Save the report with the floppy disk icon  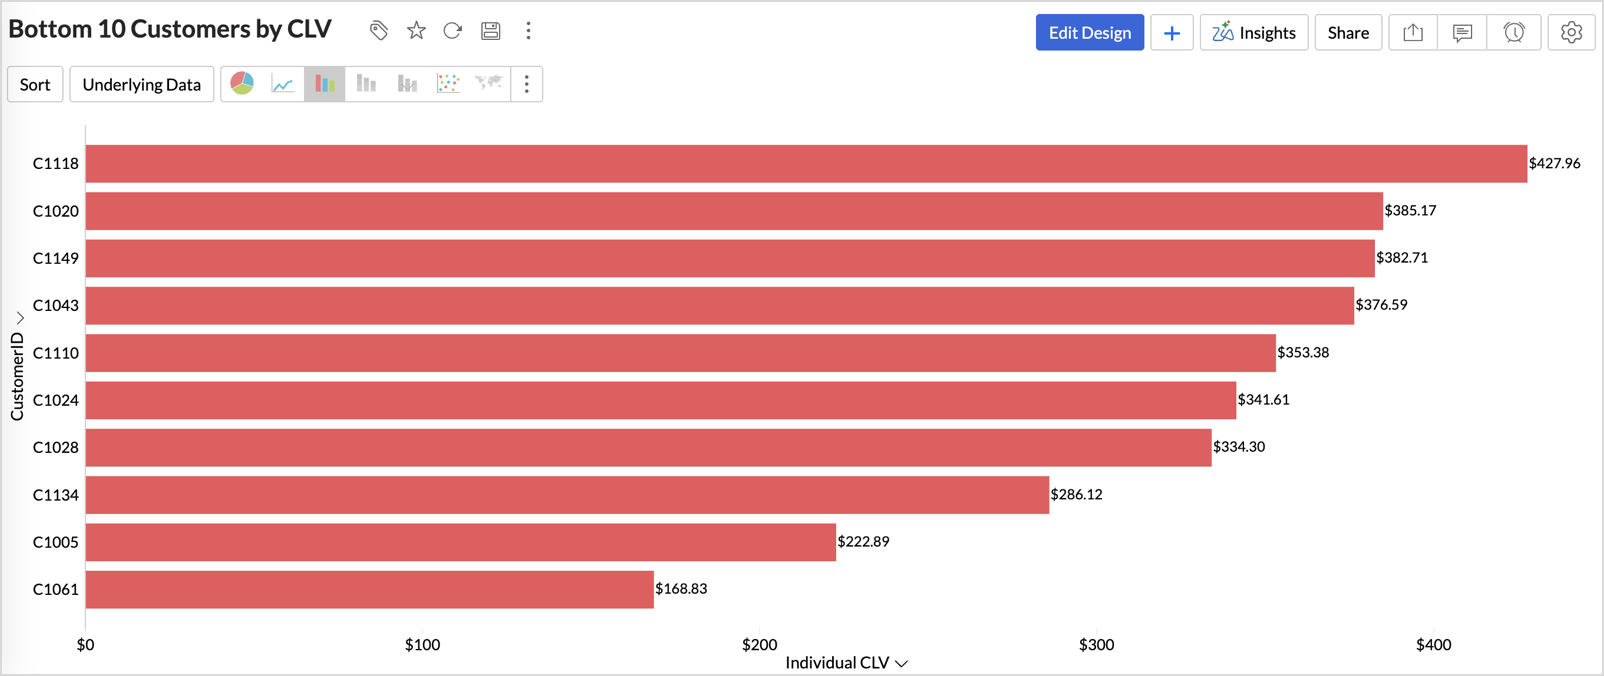point(490,31)
